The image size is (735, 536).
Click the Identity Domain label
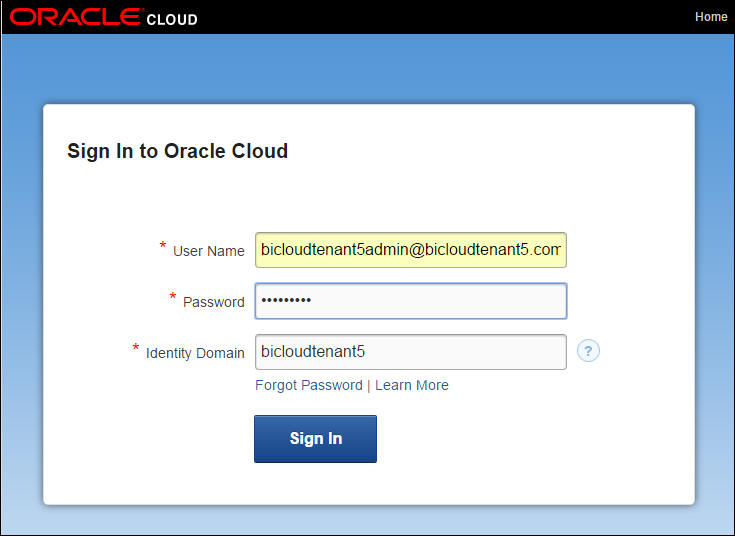coord(195,353)
